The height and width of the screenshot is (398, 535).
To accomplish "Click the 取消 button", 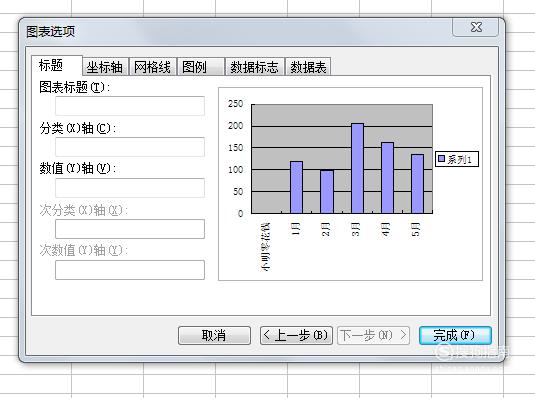I will click(214, 335).
